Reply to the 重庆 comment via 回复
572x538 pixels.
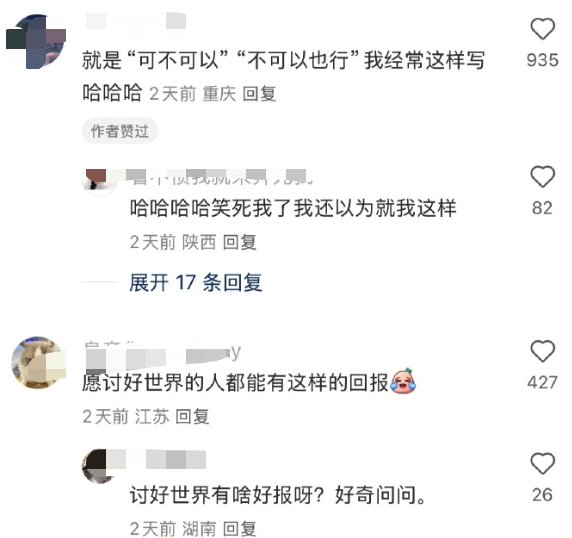(x=259, y=94)
